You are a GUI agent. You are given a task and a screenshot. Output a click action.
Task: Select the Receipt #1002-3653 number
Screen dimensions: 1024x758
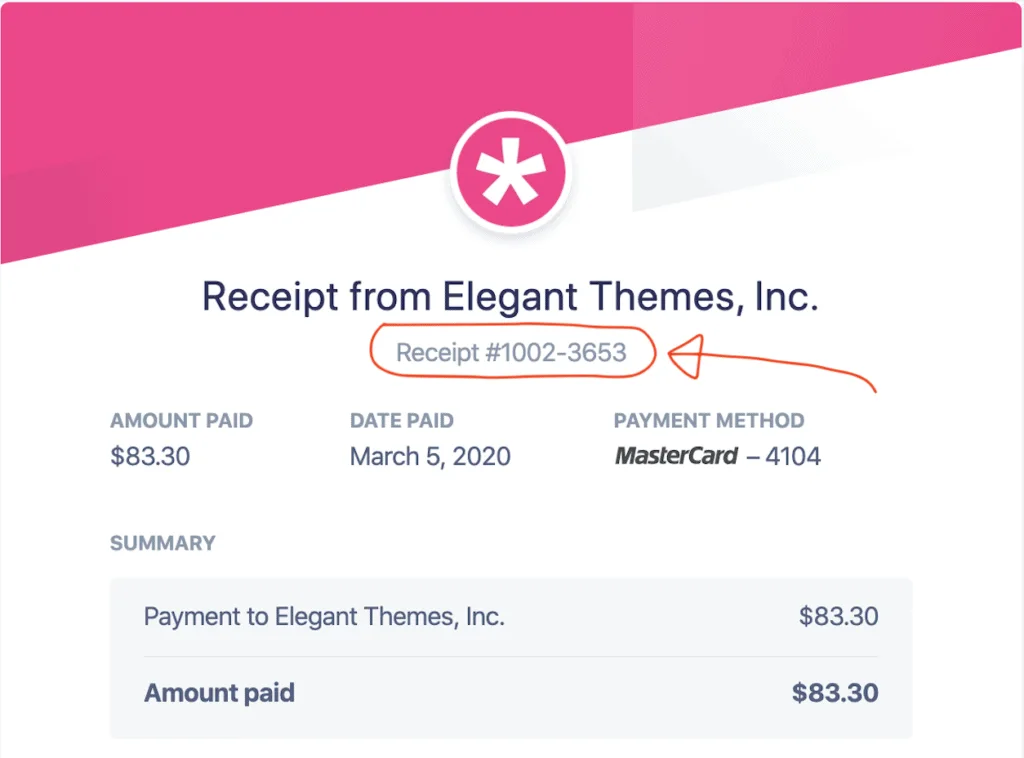[511, 353]
